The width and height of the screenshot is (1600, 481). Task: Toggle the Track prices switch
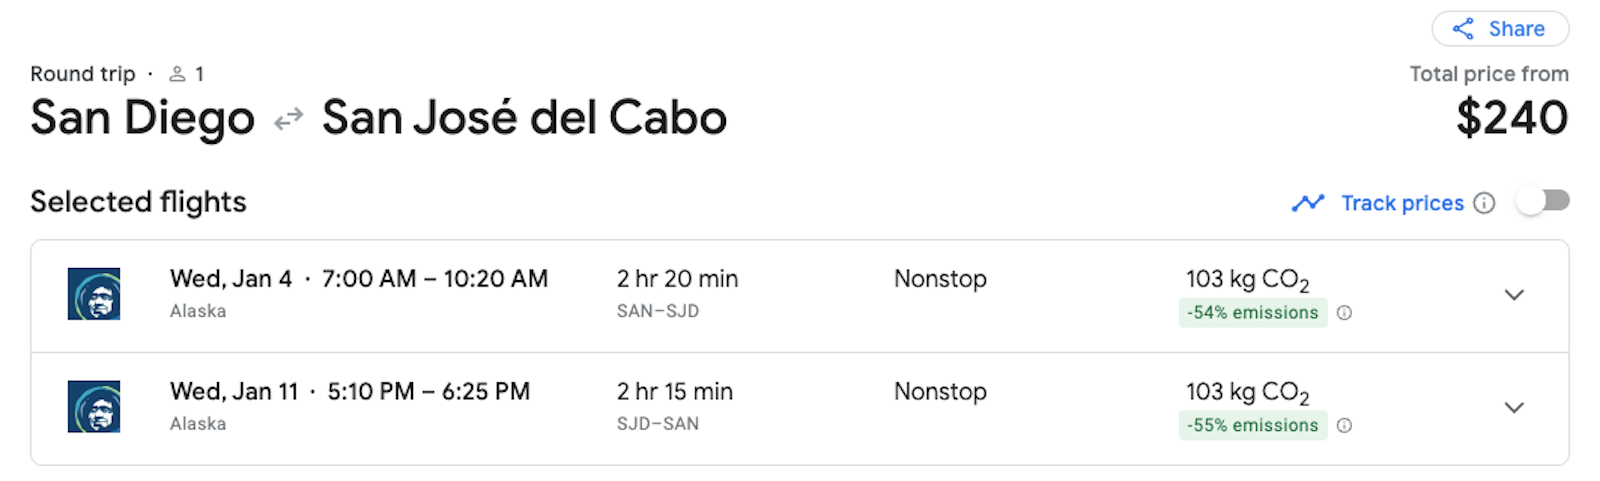(1543, 202)
